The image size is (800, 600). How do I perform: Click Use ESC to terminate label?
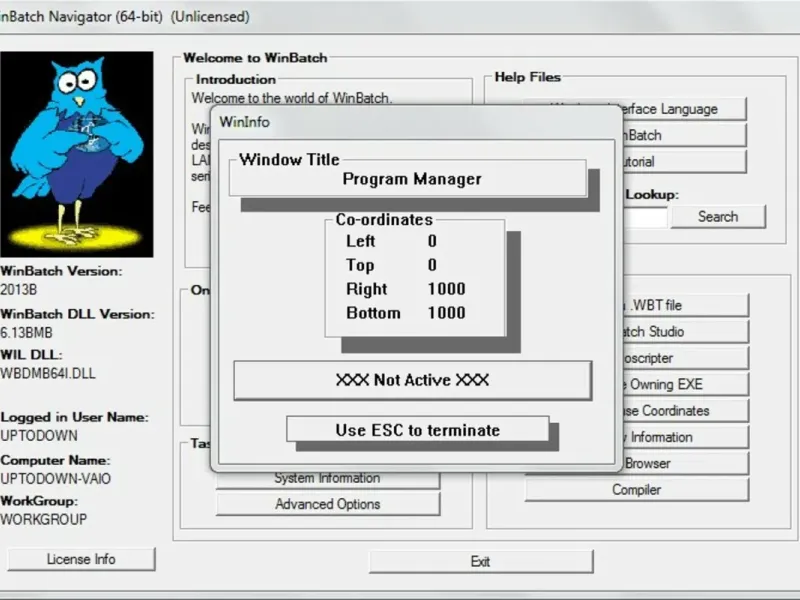pos(418,430)
